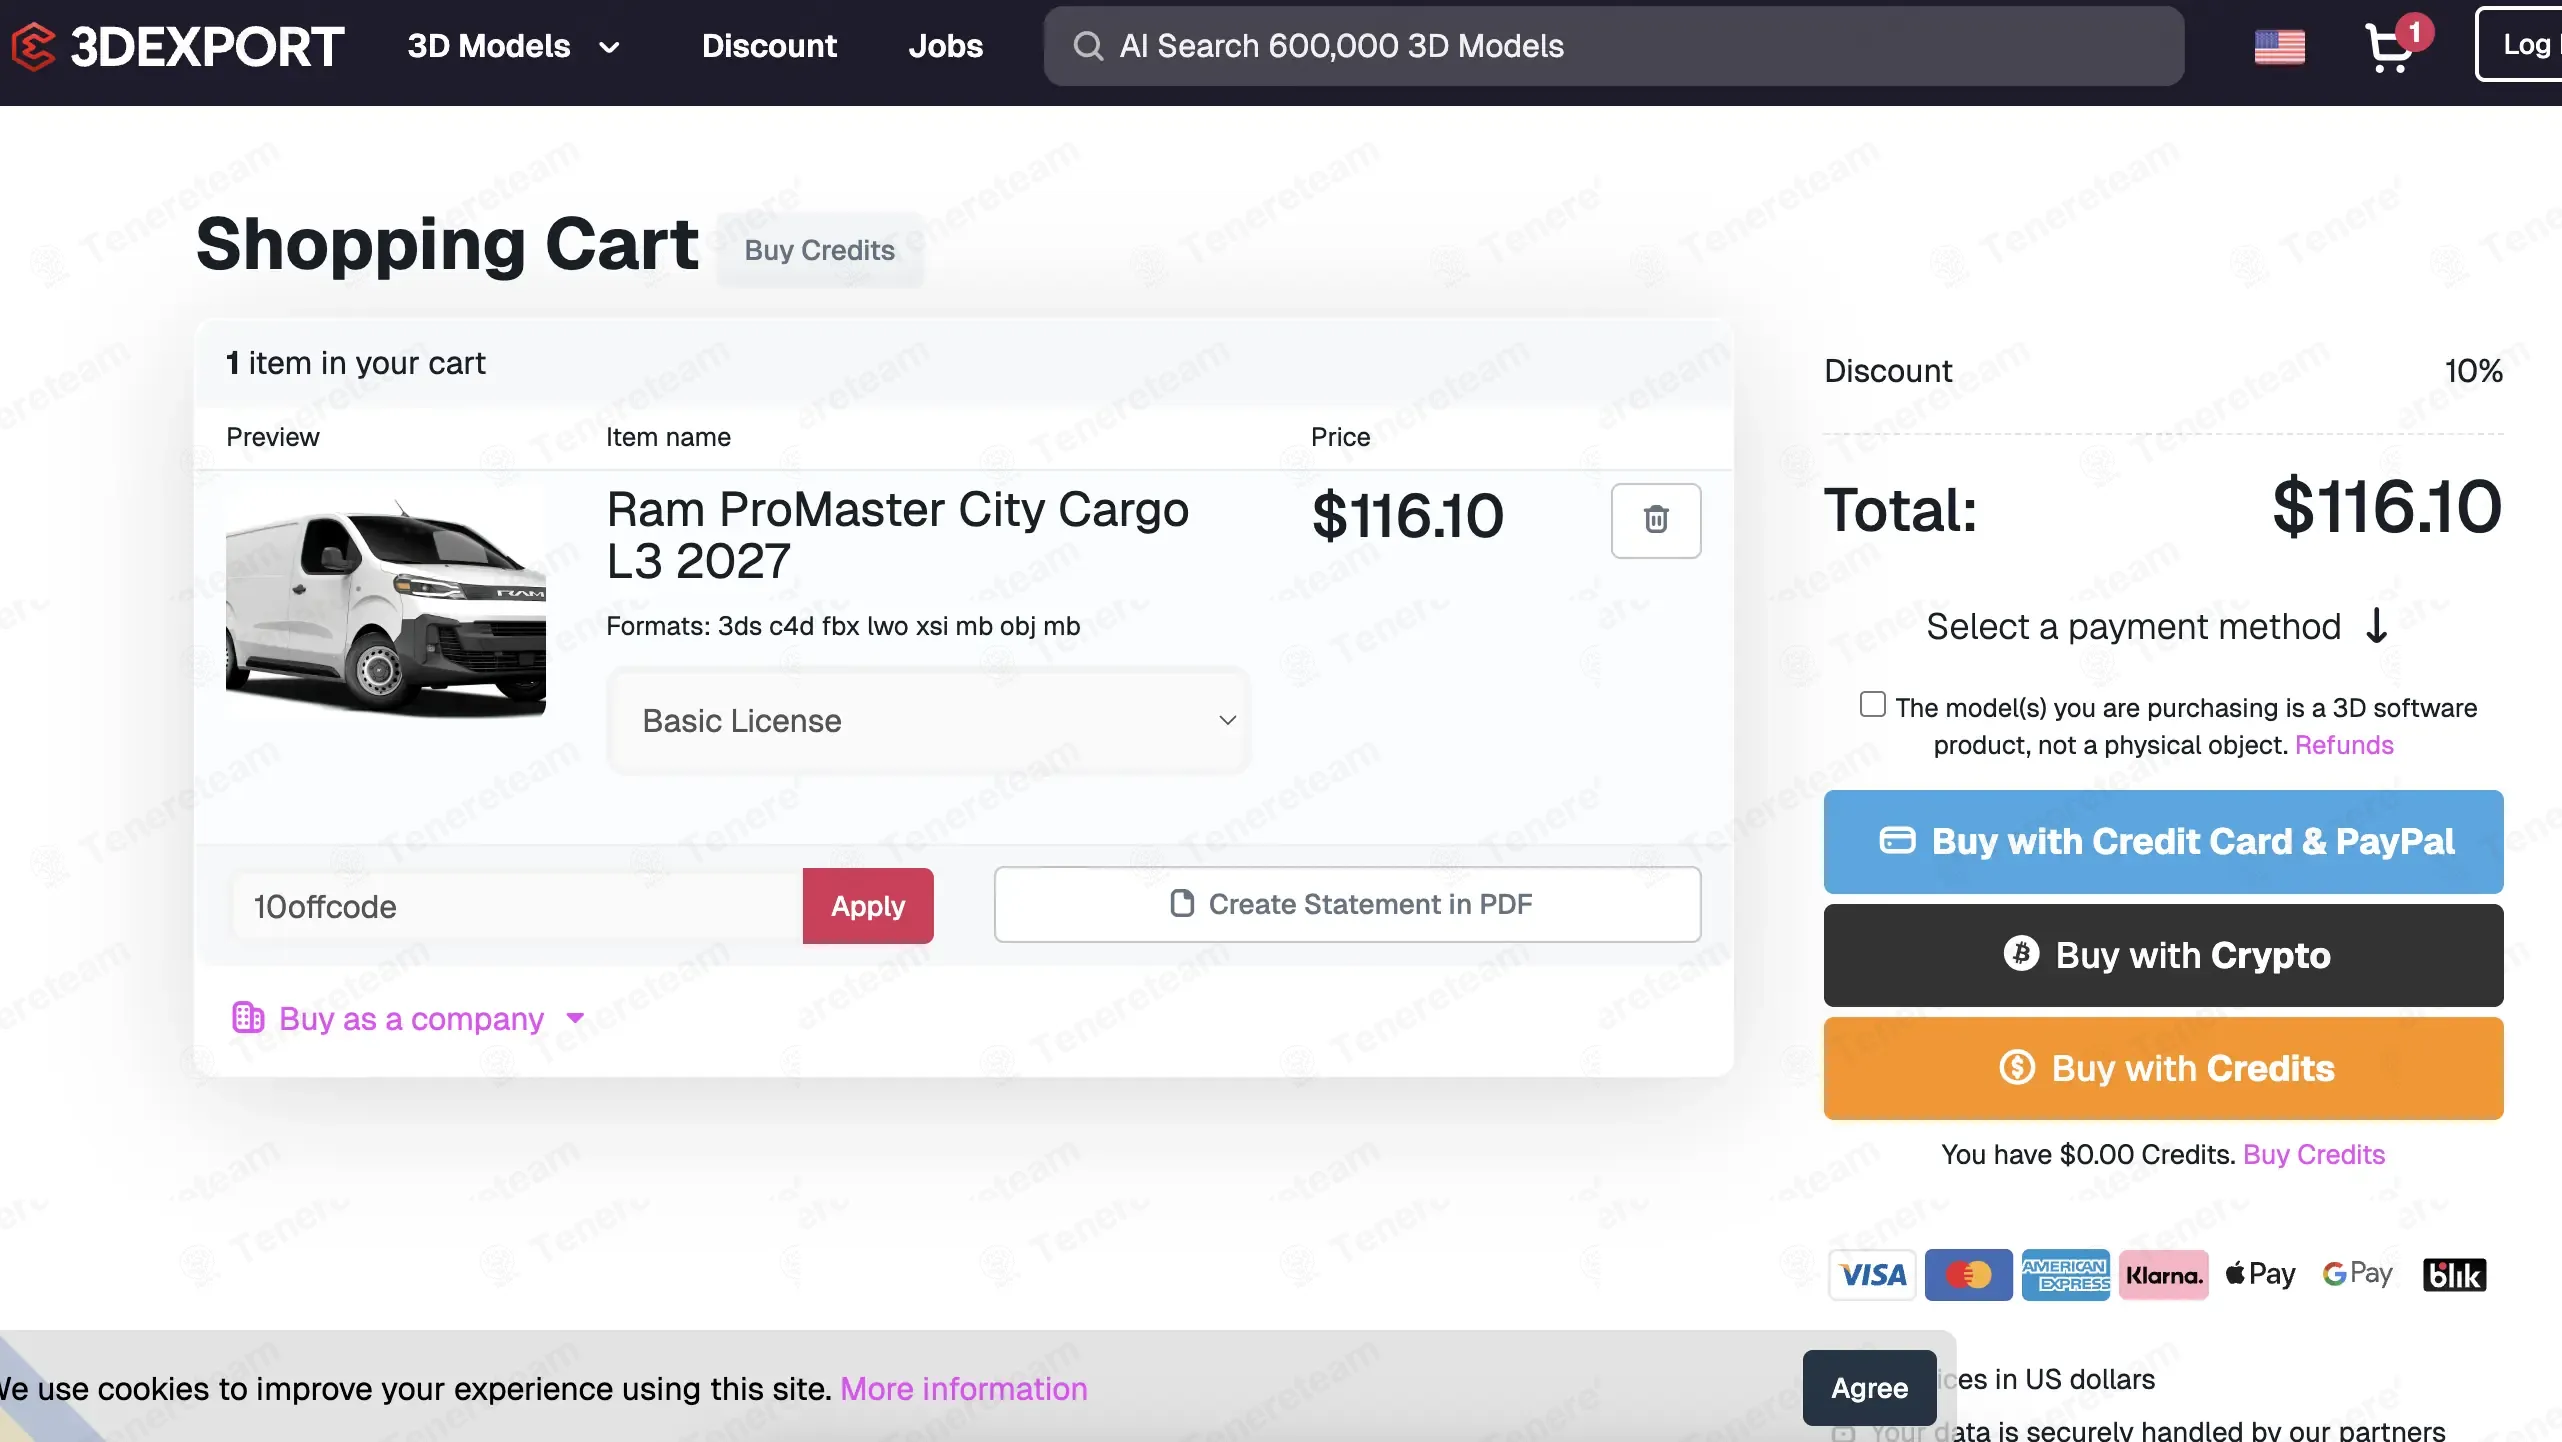2562x1442 pixels.
Task: Click the Visa payment logo
Action: [1873, 1274]
